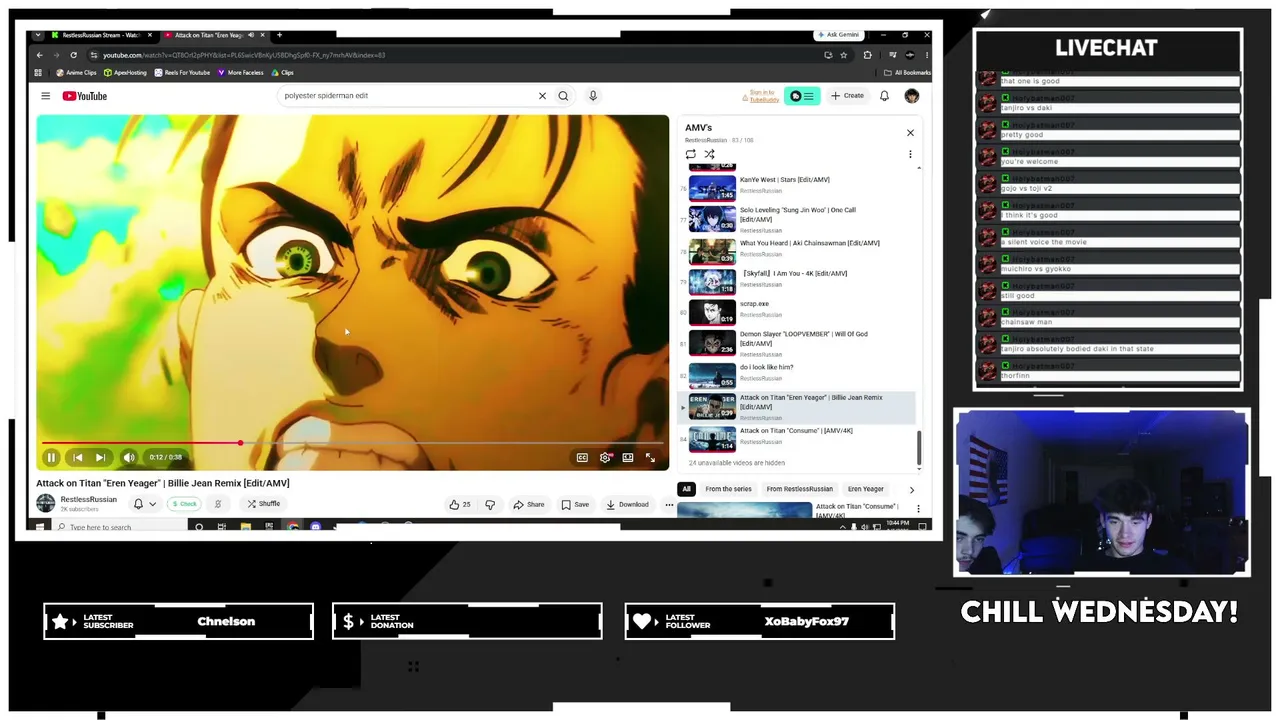This screenshot has width=1280, height=720.
Task: Click Ask Gemini in the browser
Action: (x=838, y=35)
